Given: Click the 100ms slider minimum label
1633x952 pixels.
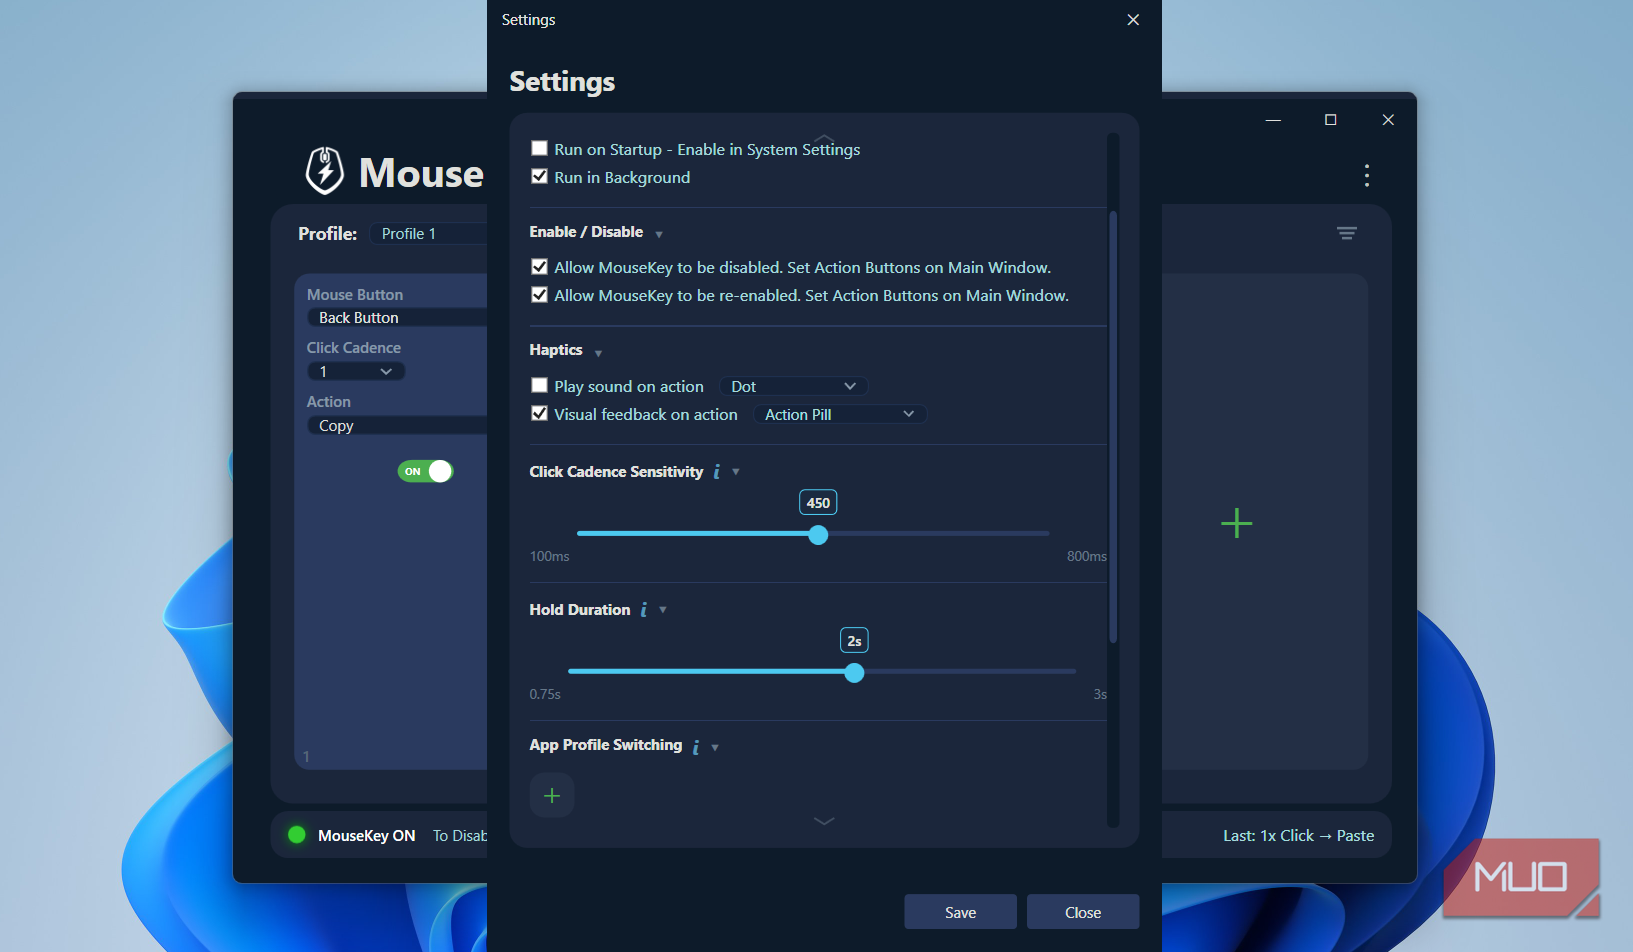Looking at the screenshot, I should pyautogui.click(x=549, y=556).
